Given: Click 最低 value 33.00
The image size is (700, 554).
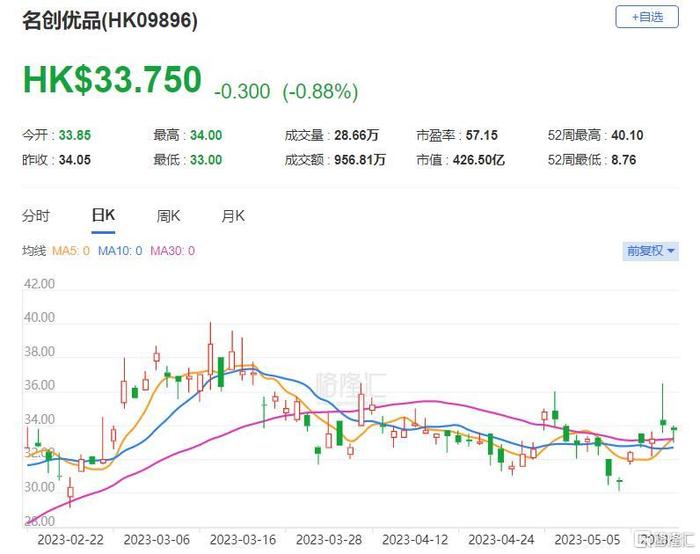Looking at the screenshot, I should click(x=206, y=160).
